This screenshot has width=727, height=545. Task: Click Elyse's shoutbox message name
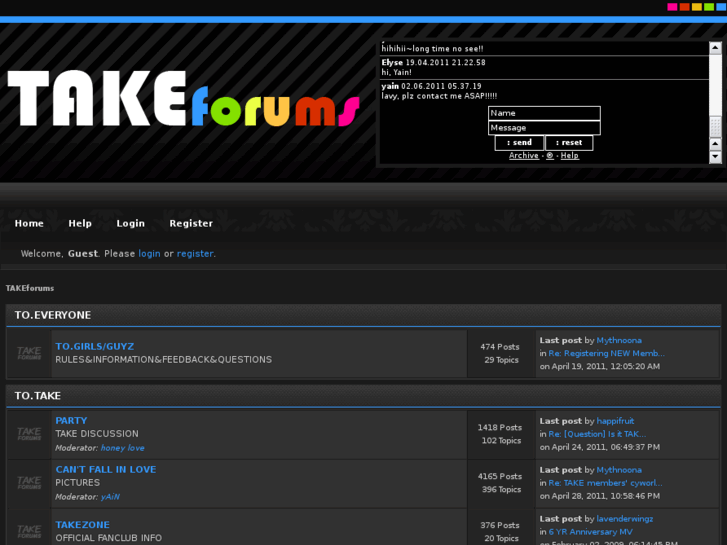pyautogui.click(x=392, y=63)
